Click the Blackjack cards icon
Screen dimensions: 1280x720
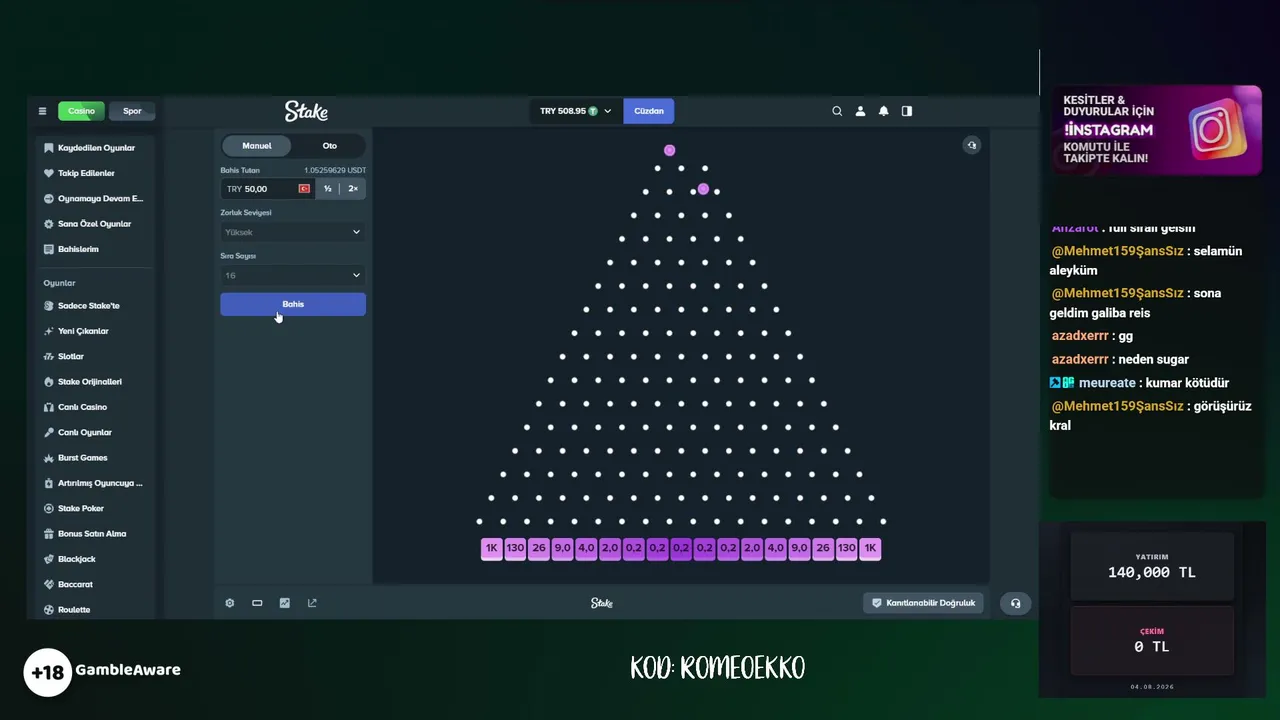(48, 559)
